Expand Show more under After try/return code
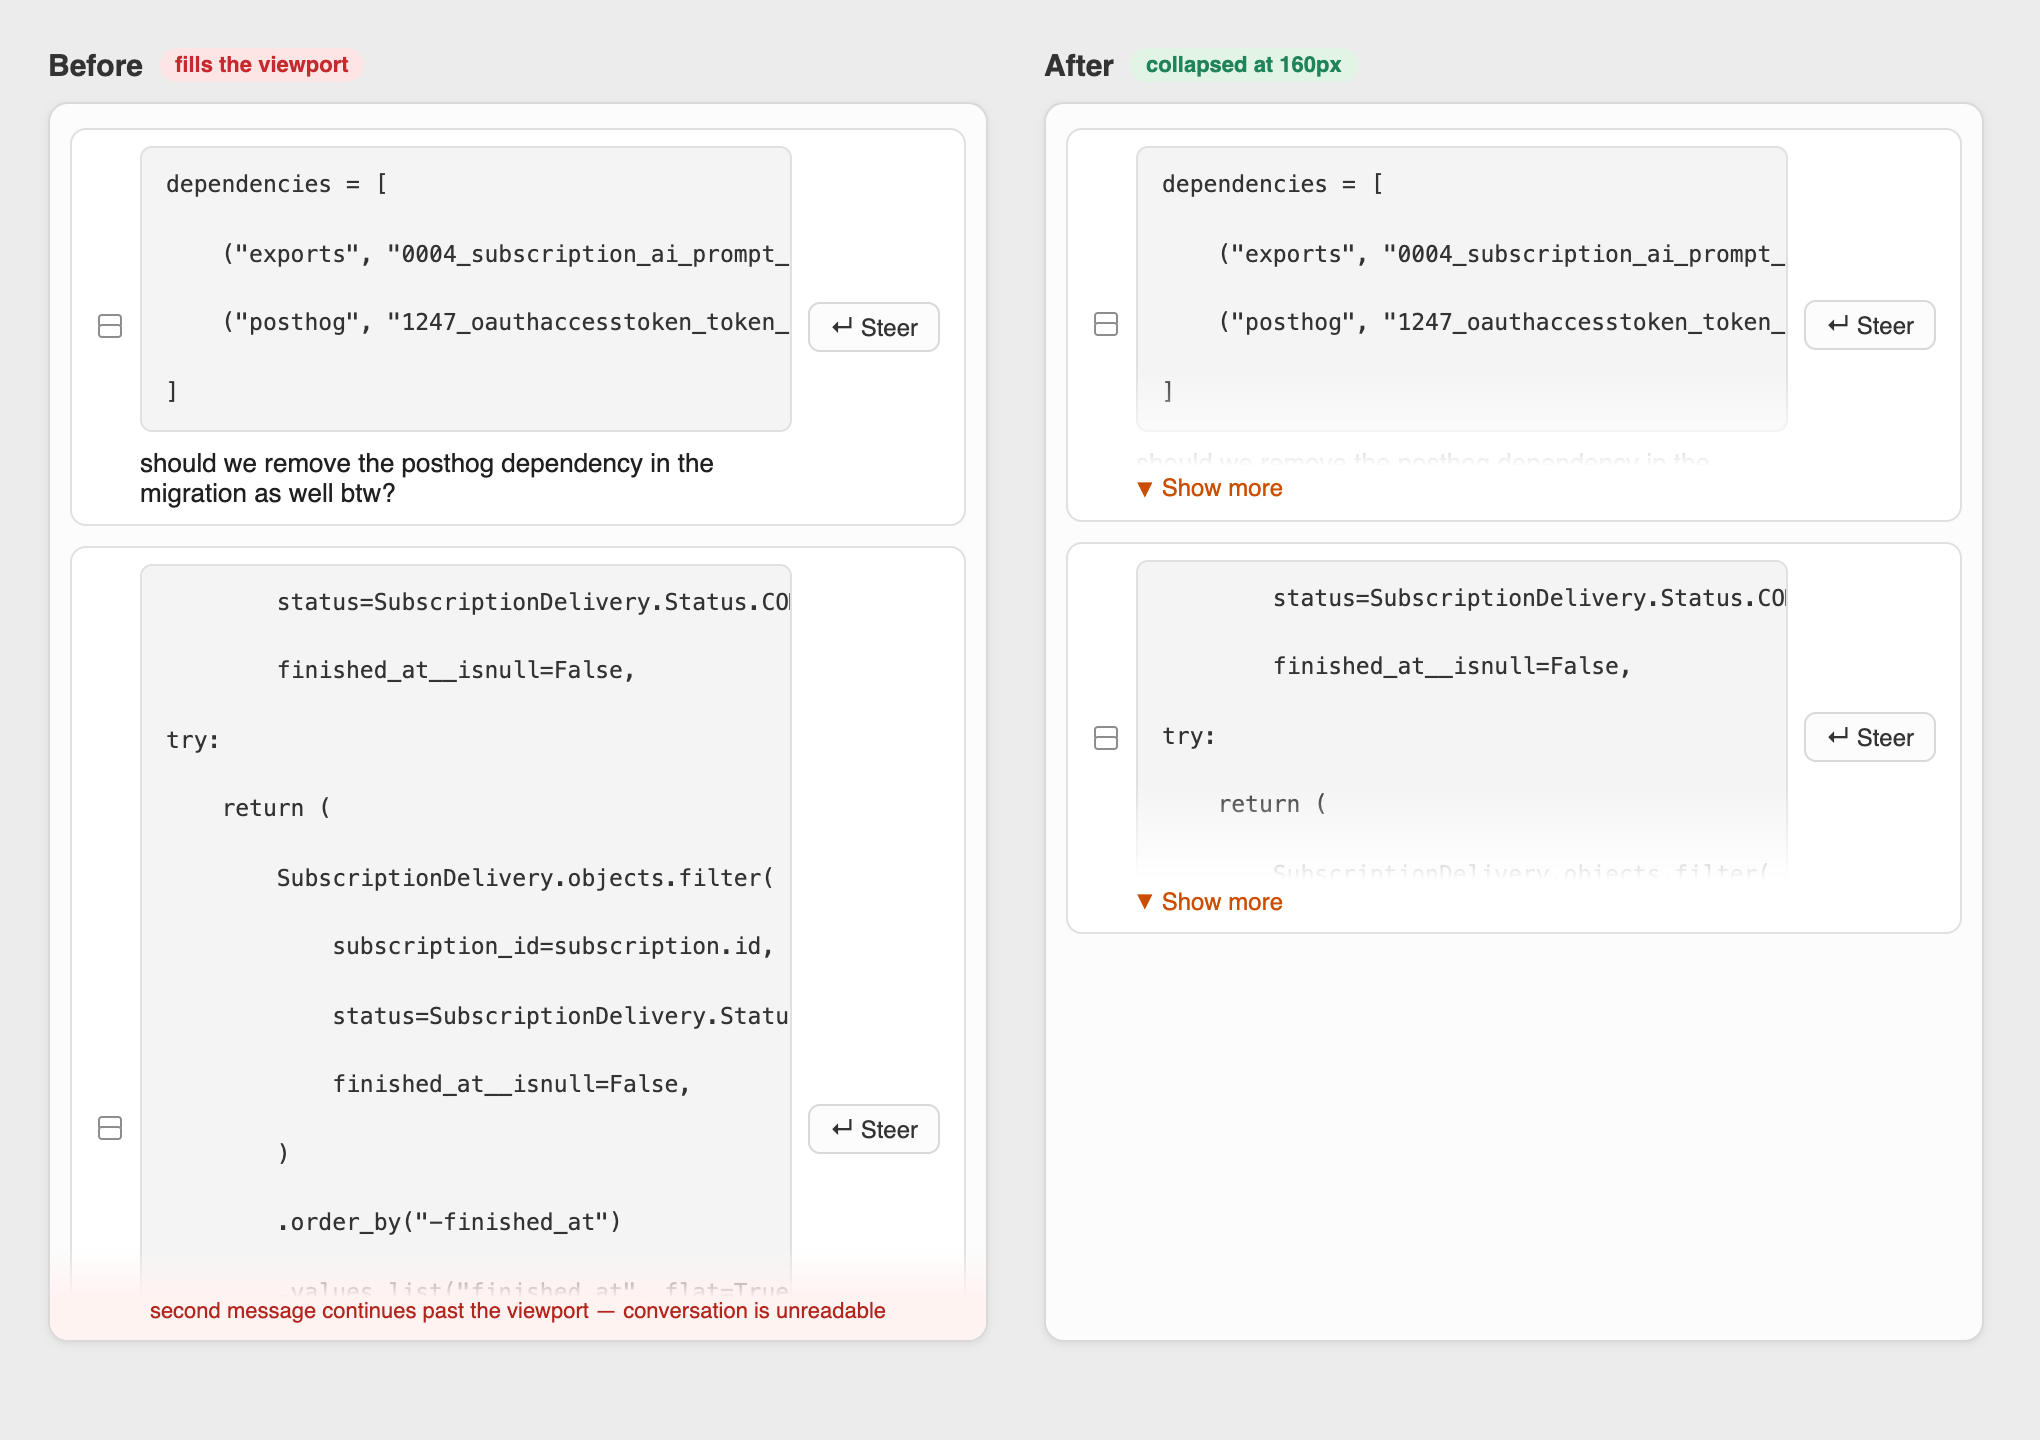 pos(1210,902)
